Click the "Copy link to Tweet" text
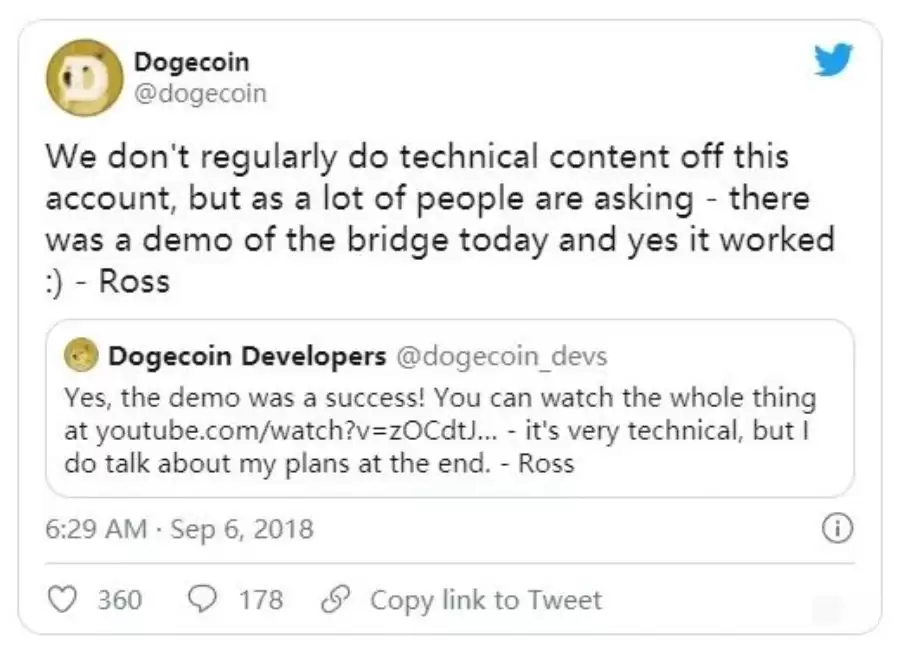Image resolution: width=900 pixels, height=649 pixels. point(486,600)
